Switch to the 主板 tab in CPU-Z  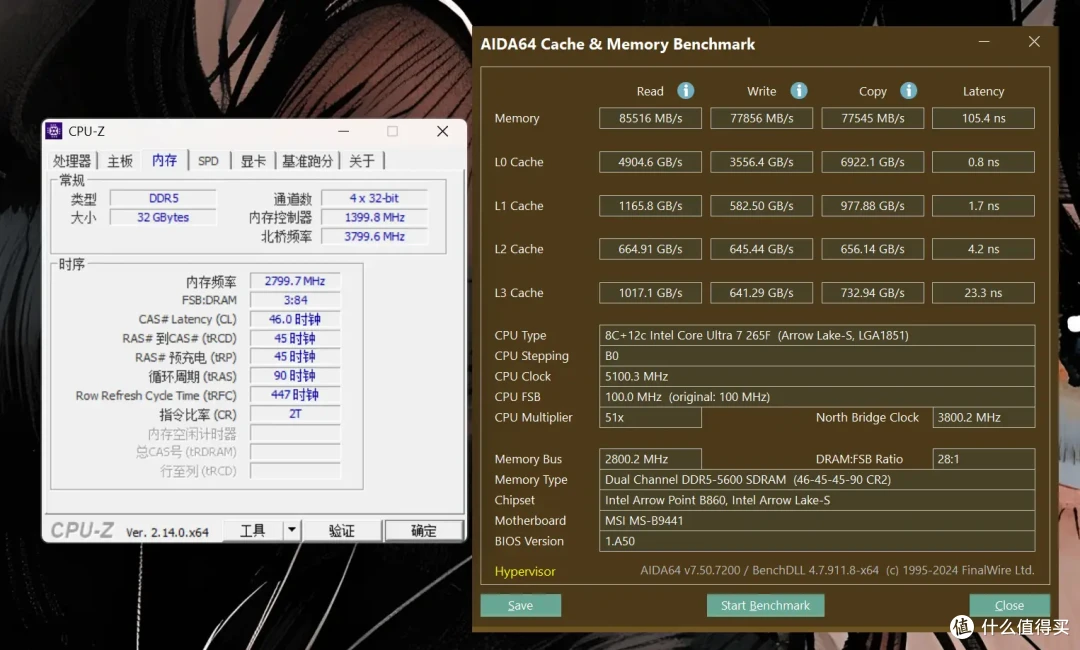click(x=120, y=161)
